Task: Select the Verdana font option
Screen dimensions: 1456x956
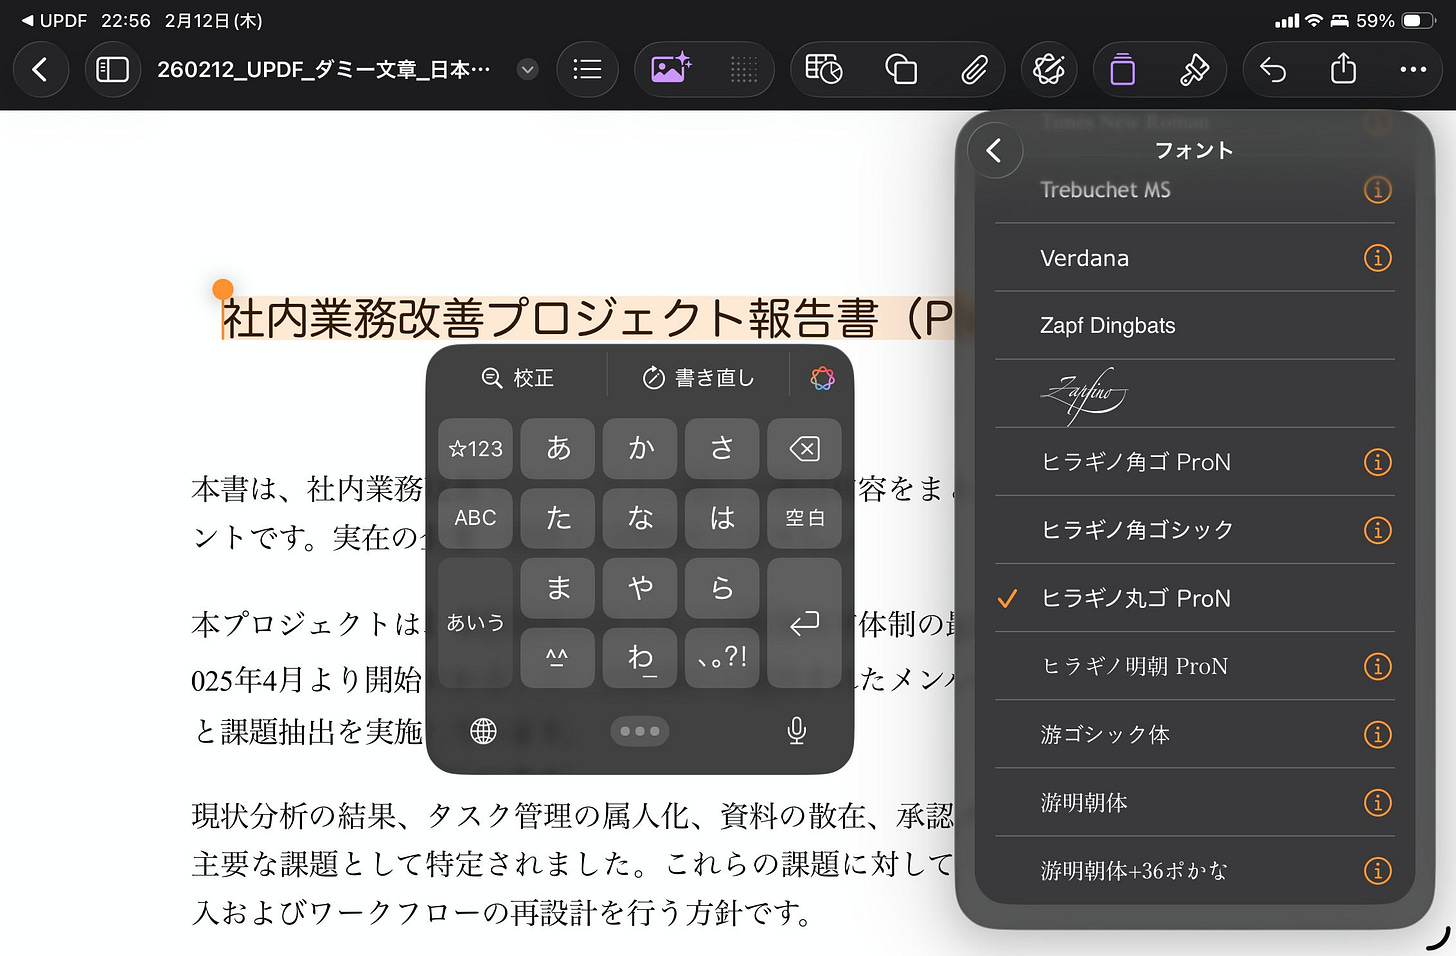Action: click(1084, 257)
